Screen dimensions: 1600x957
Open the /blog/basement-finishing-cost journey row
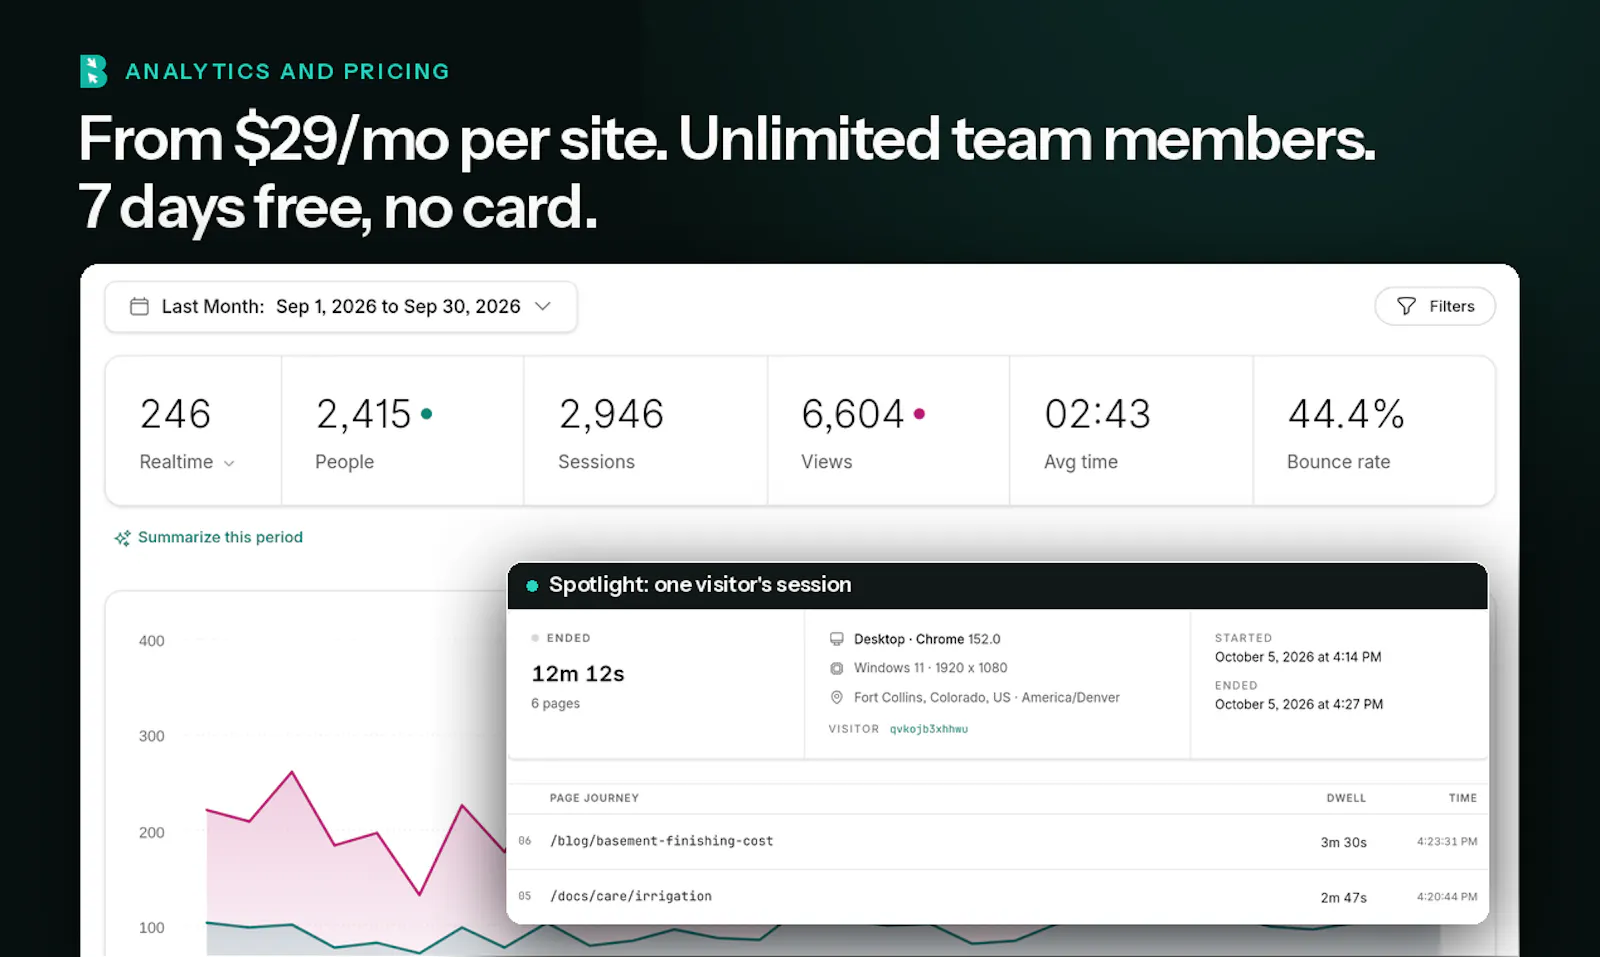[997, 841]
